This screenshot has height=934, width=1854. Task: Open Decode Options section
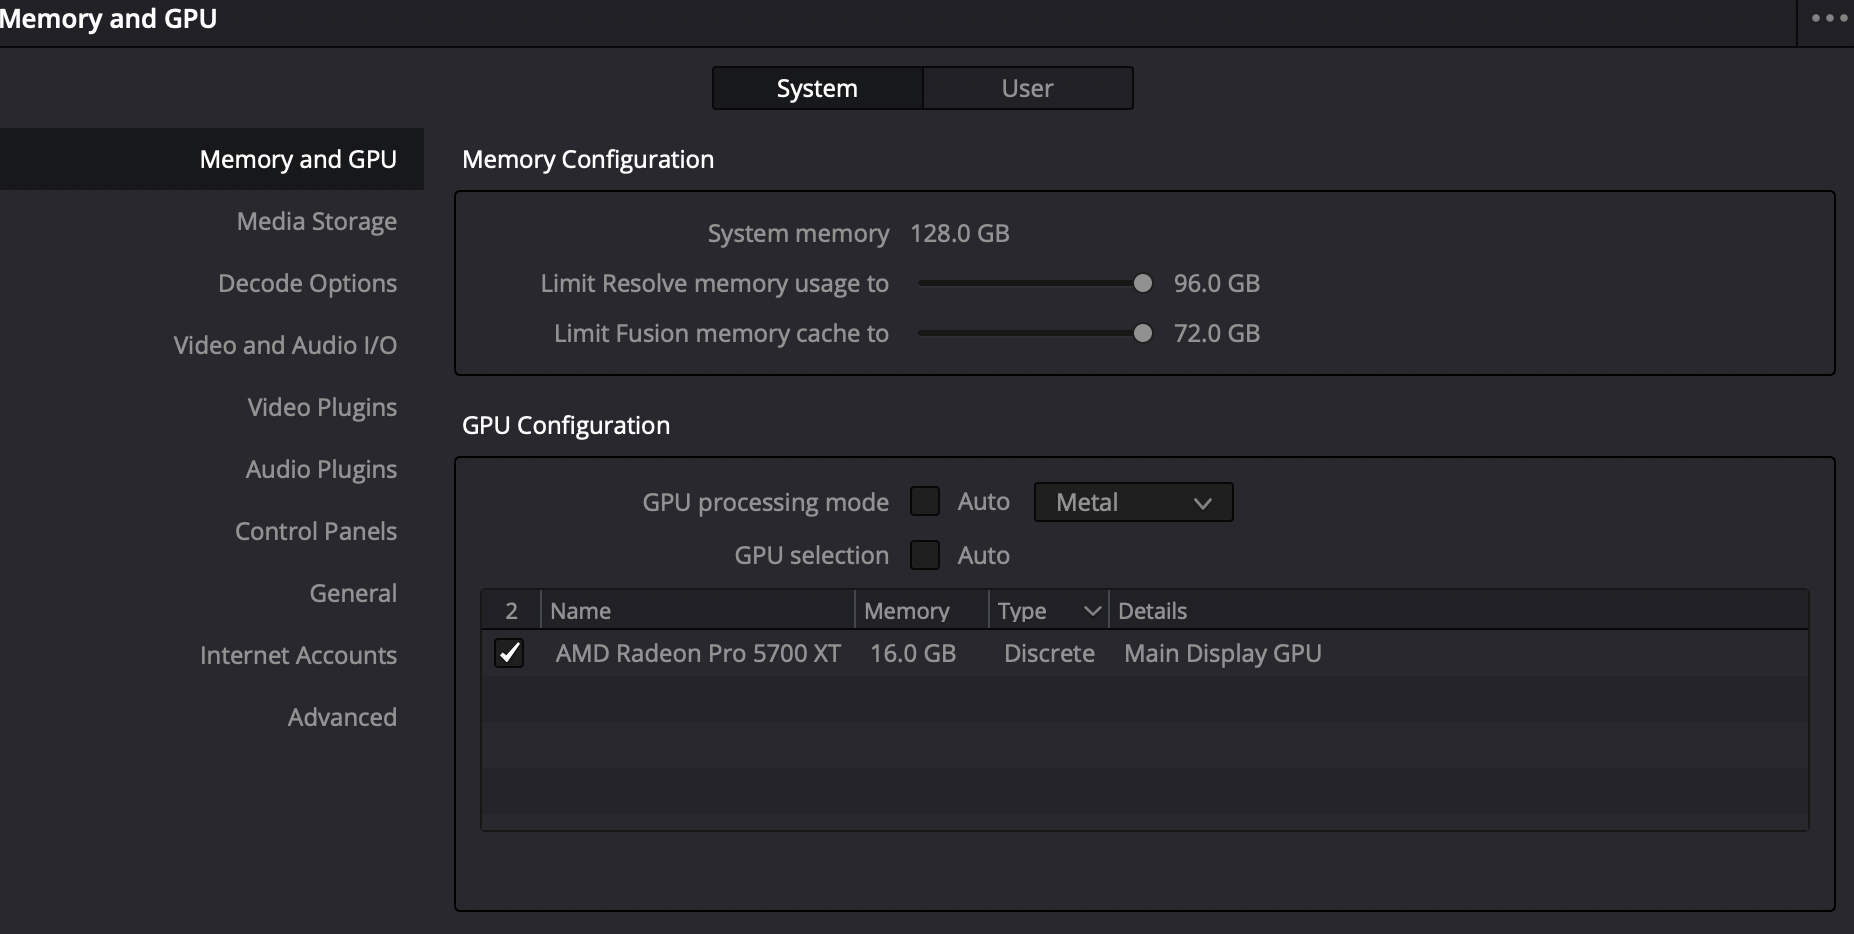coord(307,283)
